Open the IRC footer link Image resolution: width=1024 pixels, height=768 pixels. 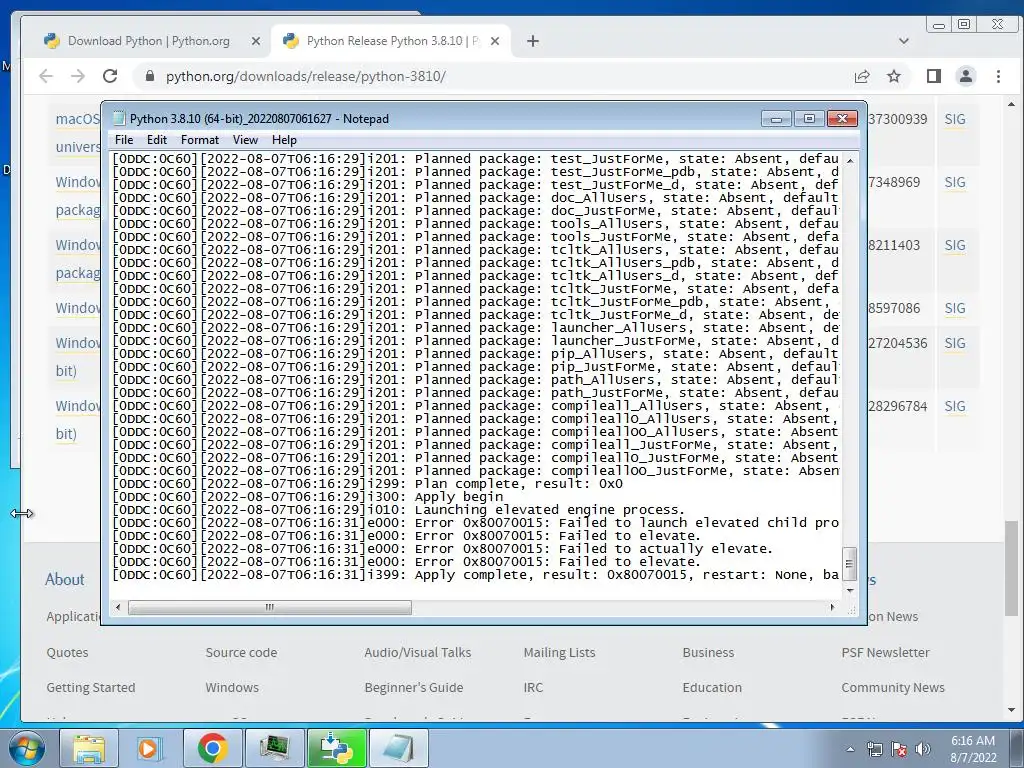click(533, 688)
